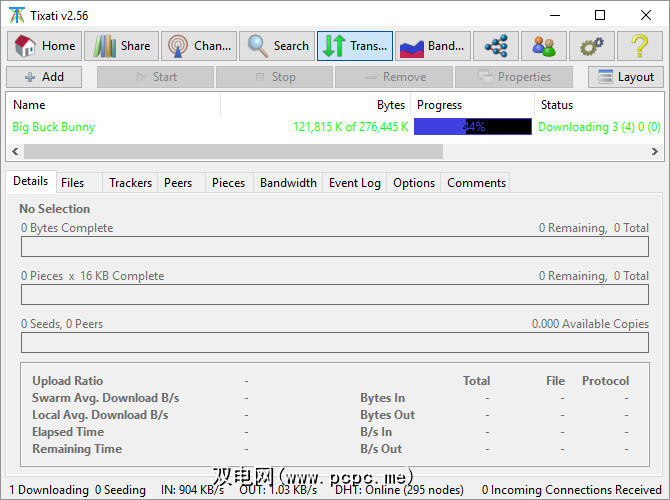Switch to the Pieces tab
670x500 pixels.
pos(229,183)
